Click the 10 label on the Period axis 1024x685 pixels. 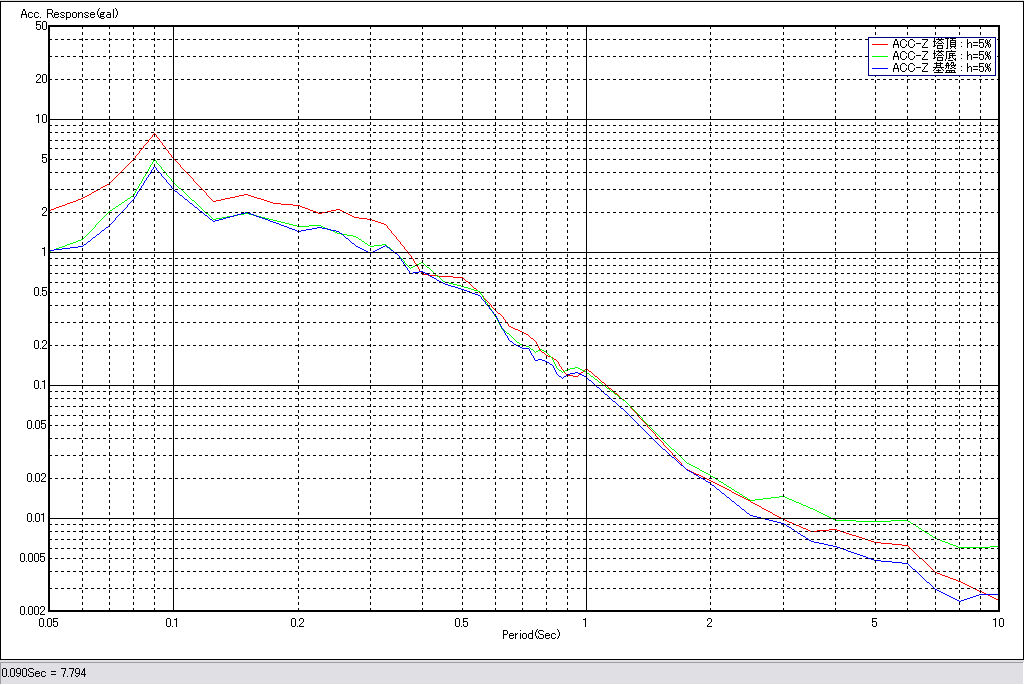[x=996, y=623]
